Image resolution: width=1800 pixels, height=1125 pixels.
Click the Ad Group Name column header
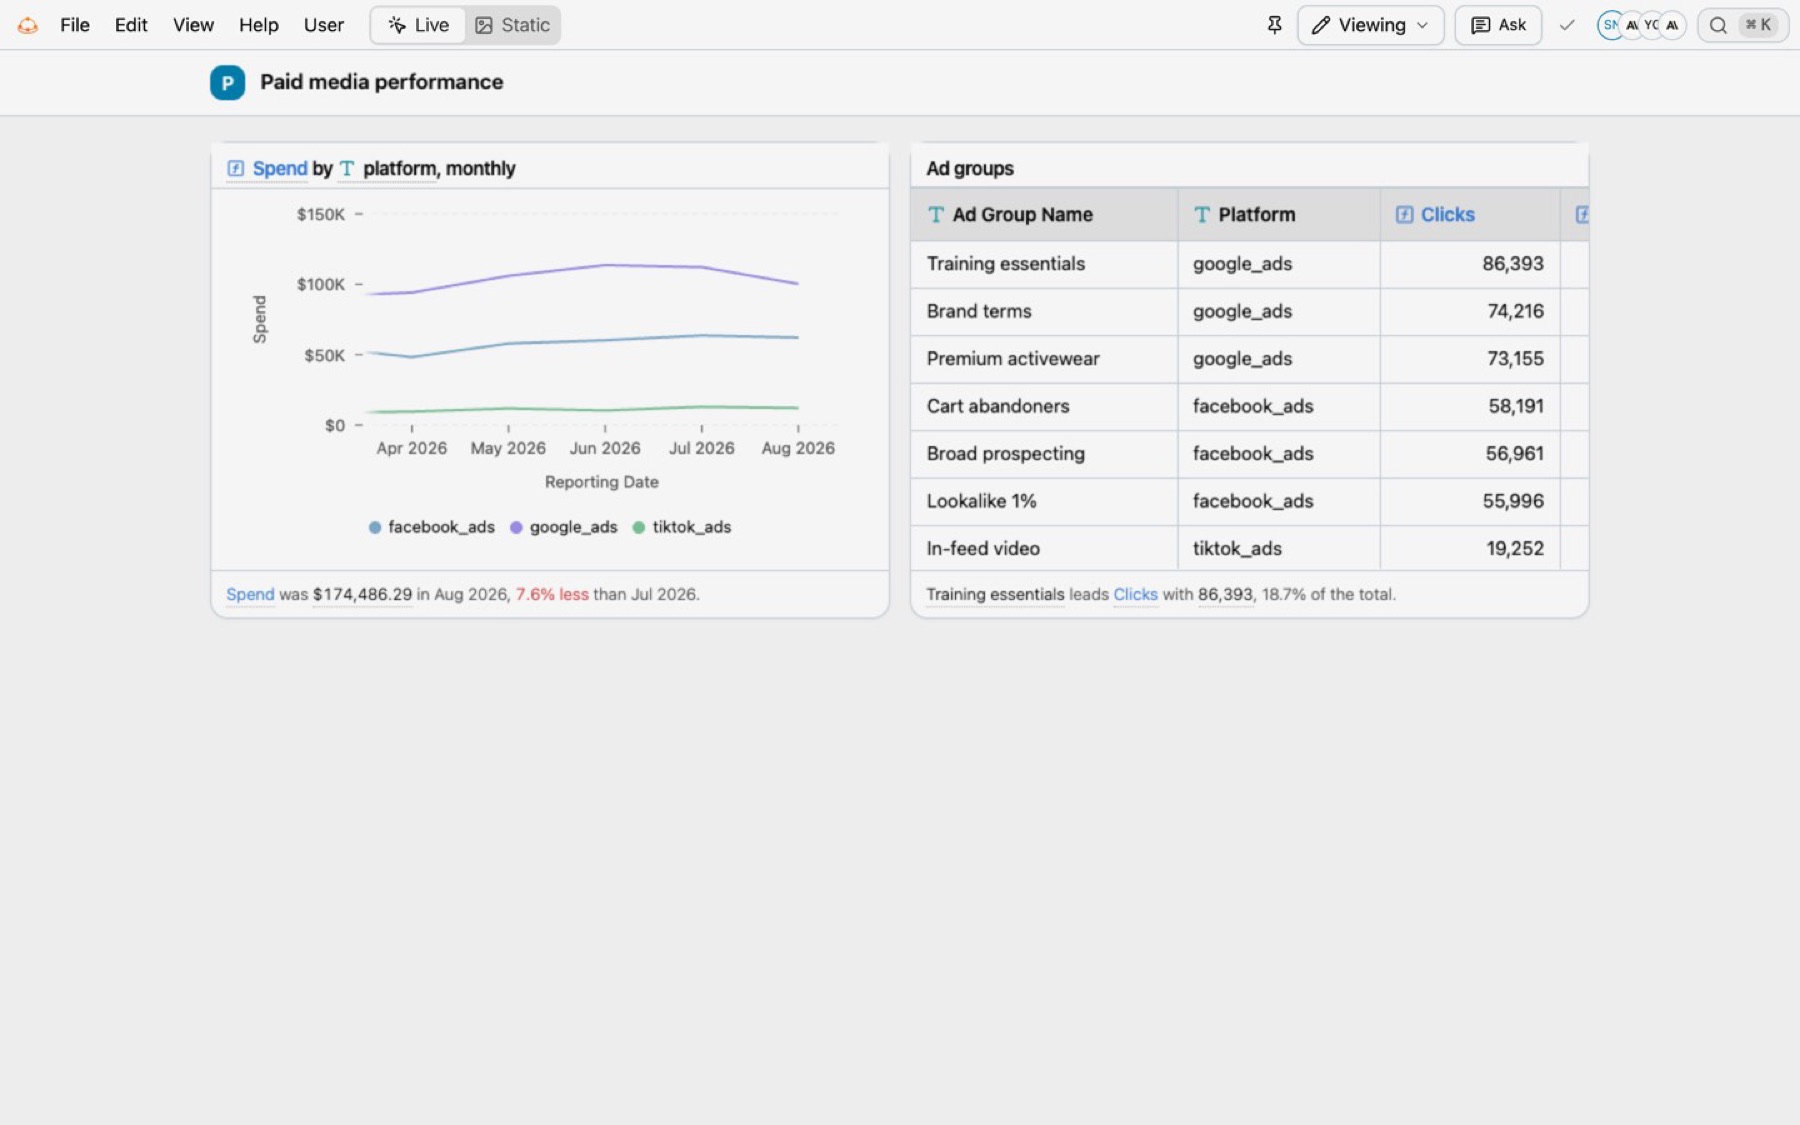point(1044,214)
